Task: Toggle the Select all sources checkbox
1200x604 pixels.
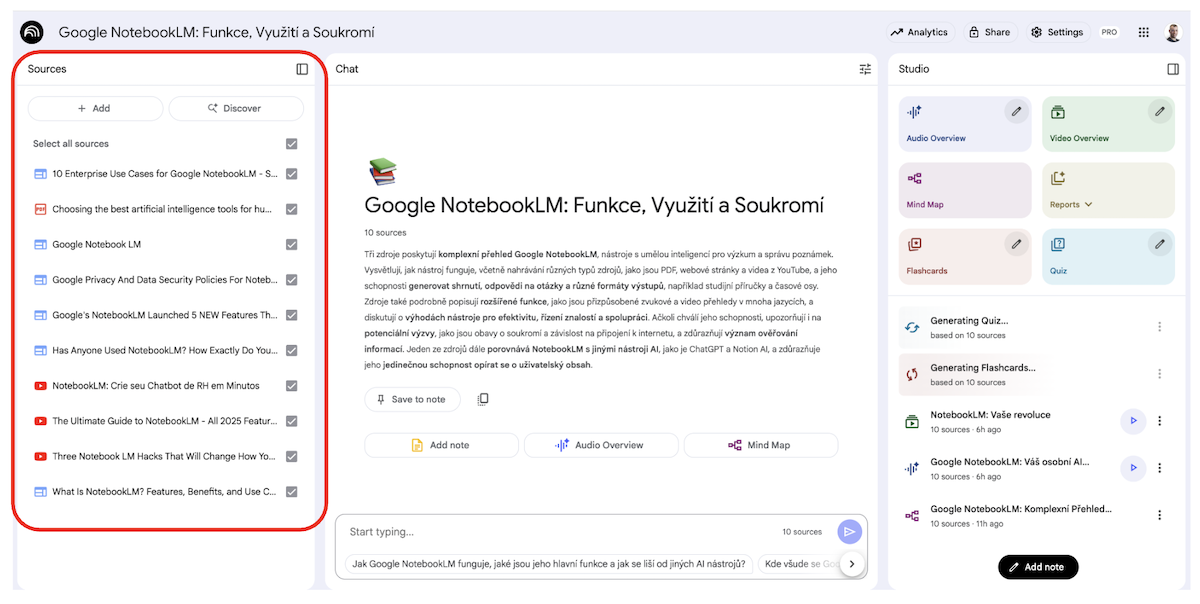Action: 291,144
